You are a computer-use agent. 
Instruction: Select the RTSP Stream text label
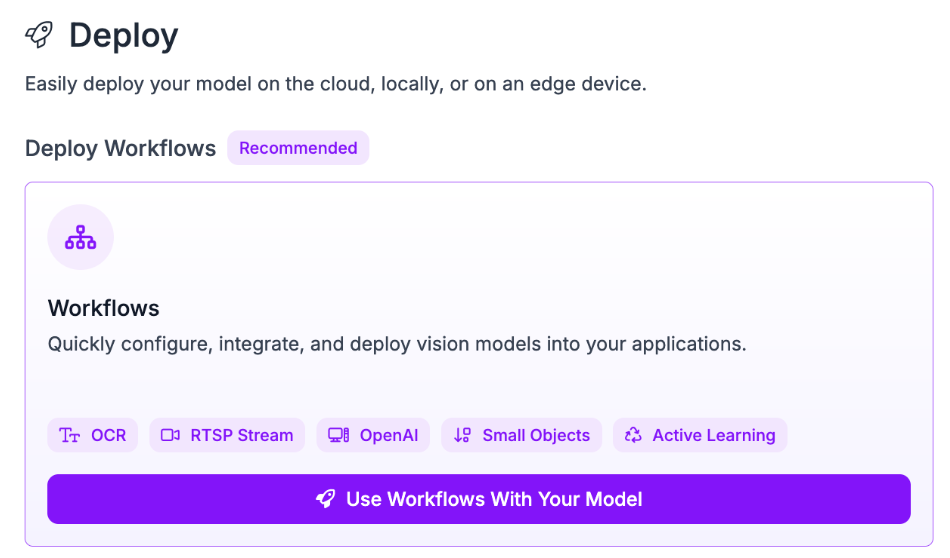click(x=241, y=435)
